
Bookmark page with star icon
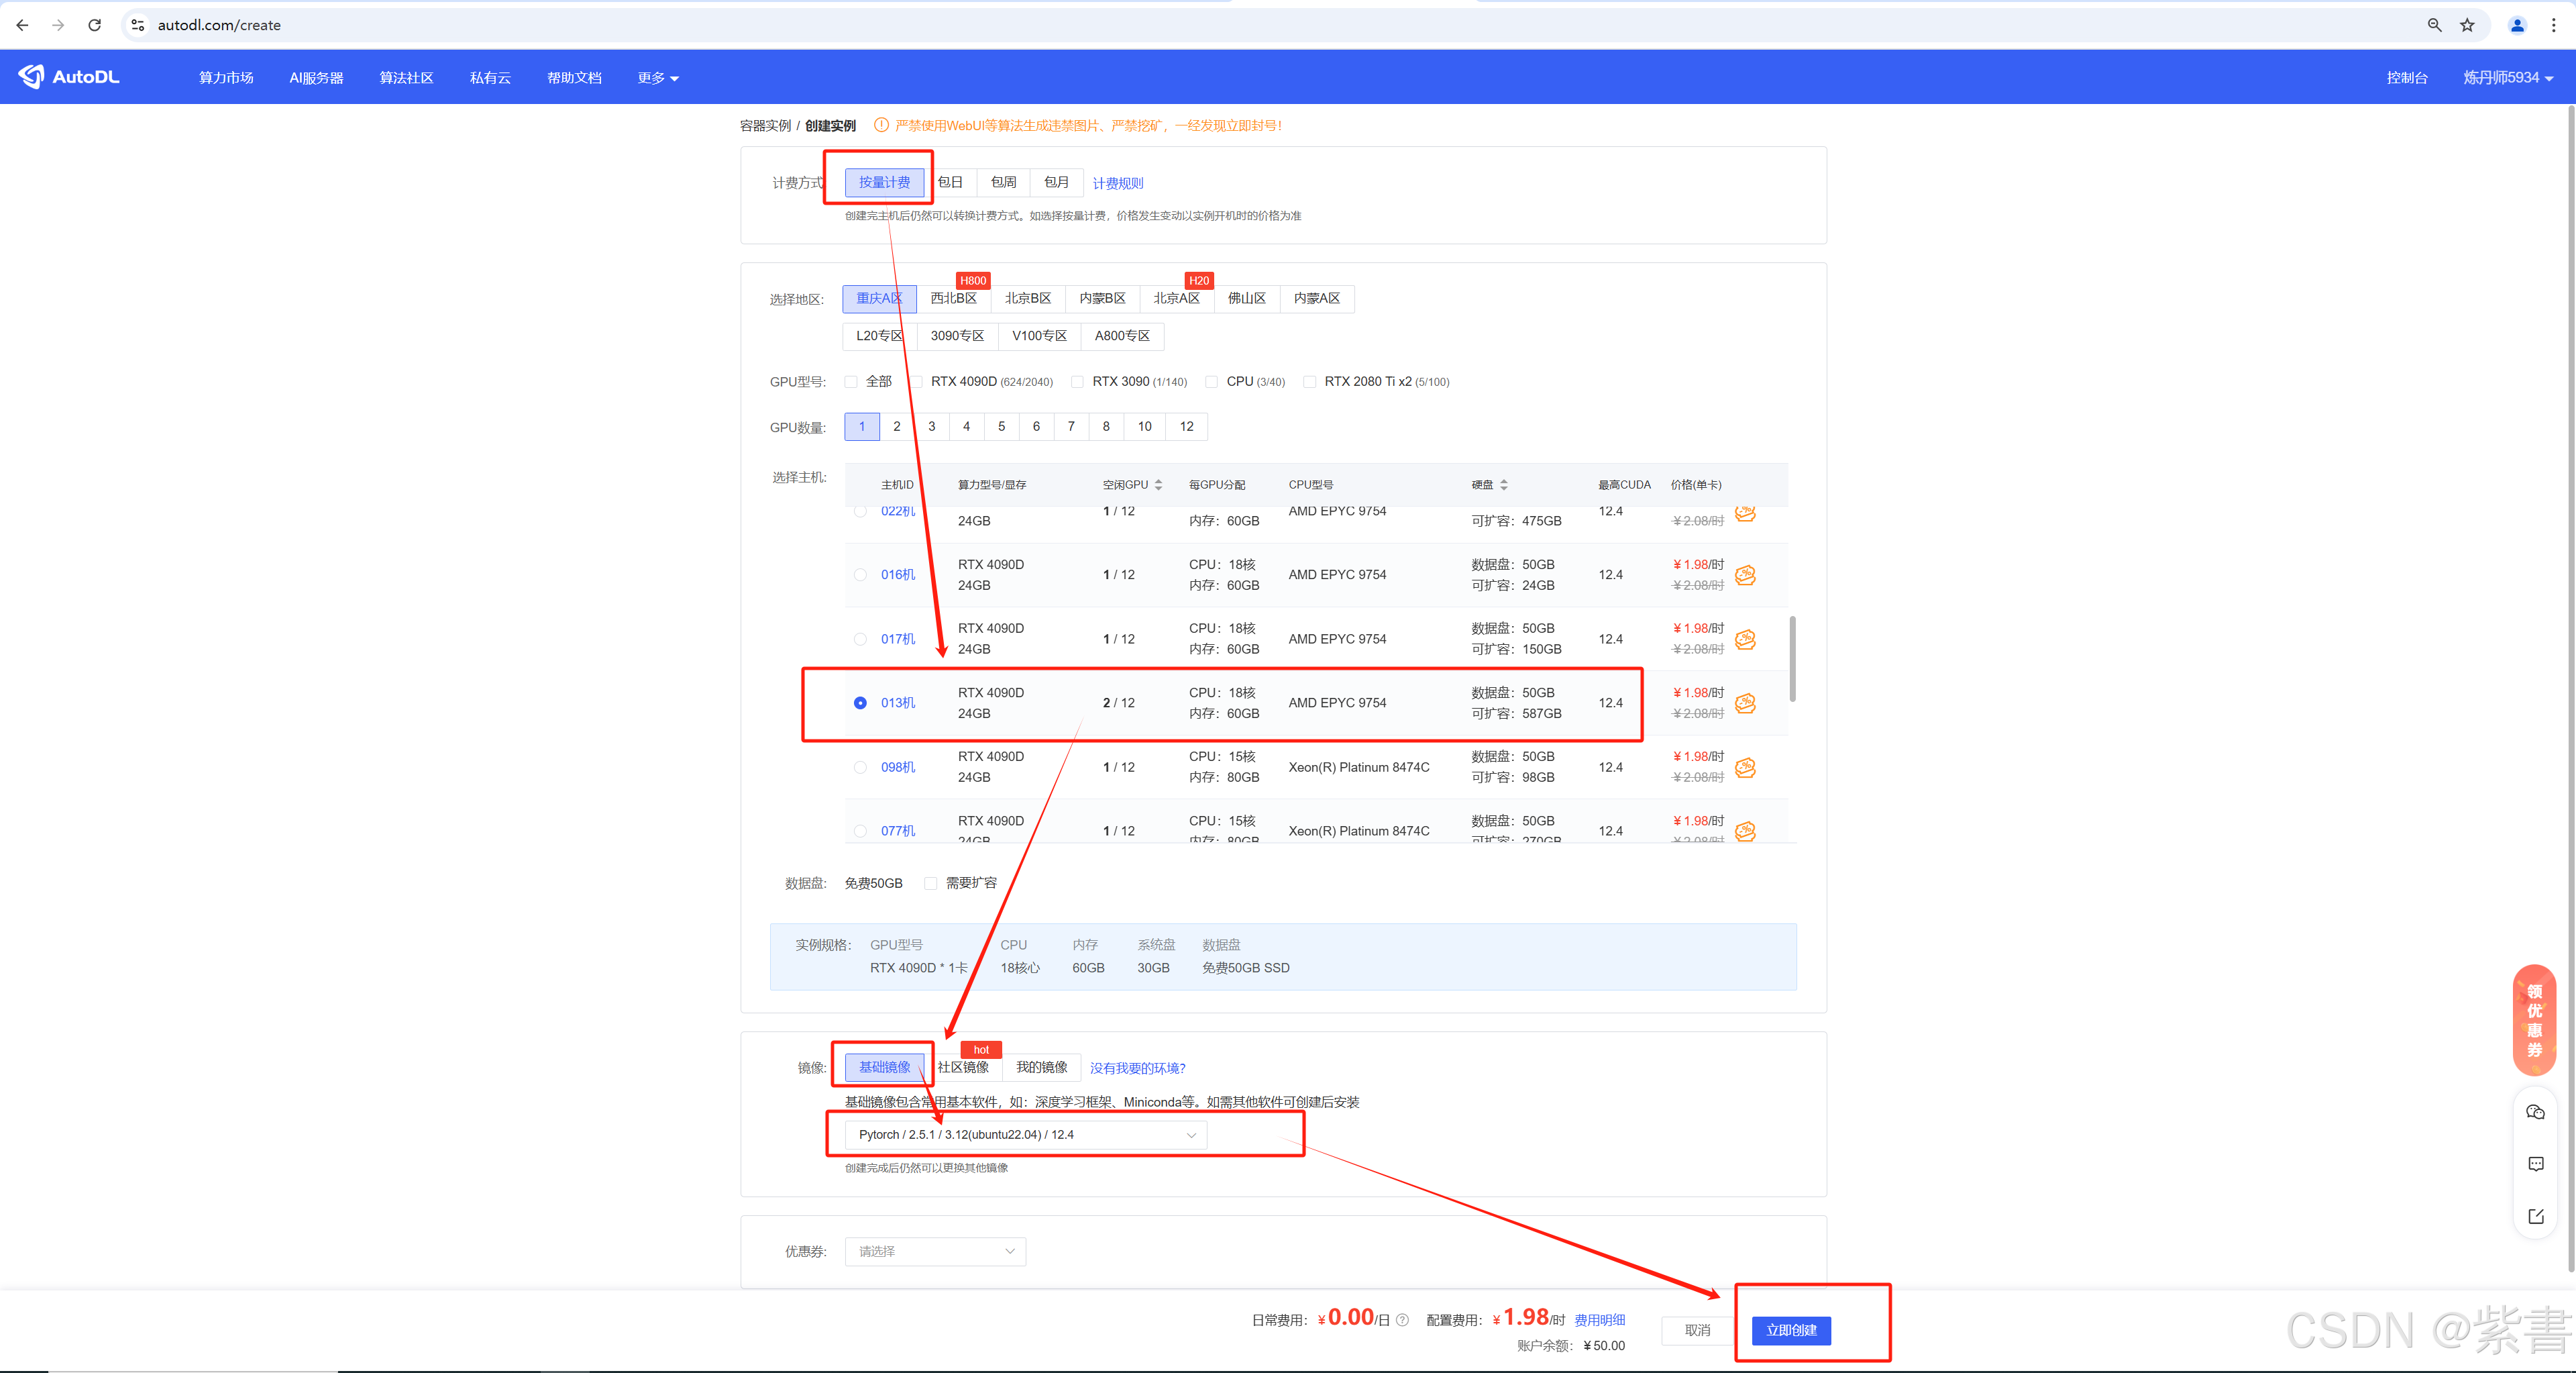tap(2467, 25)
